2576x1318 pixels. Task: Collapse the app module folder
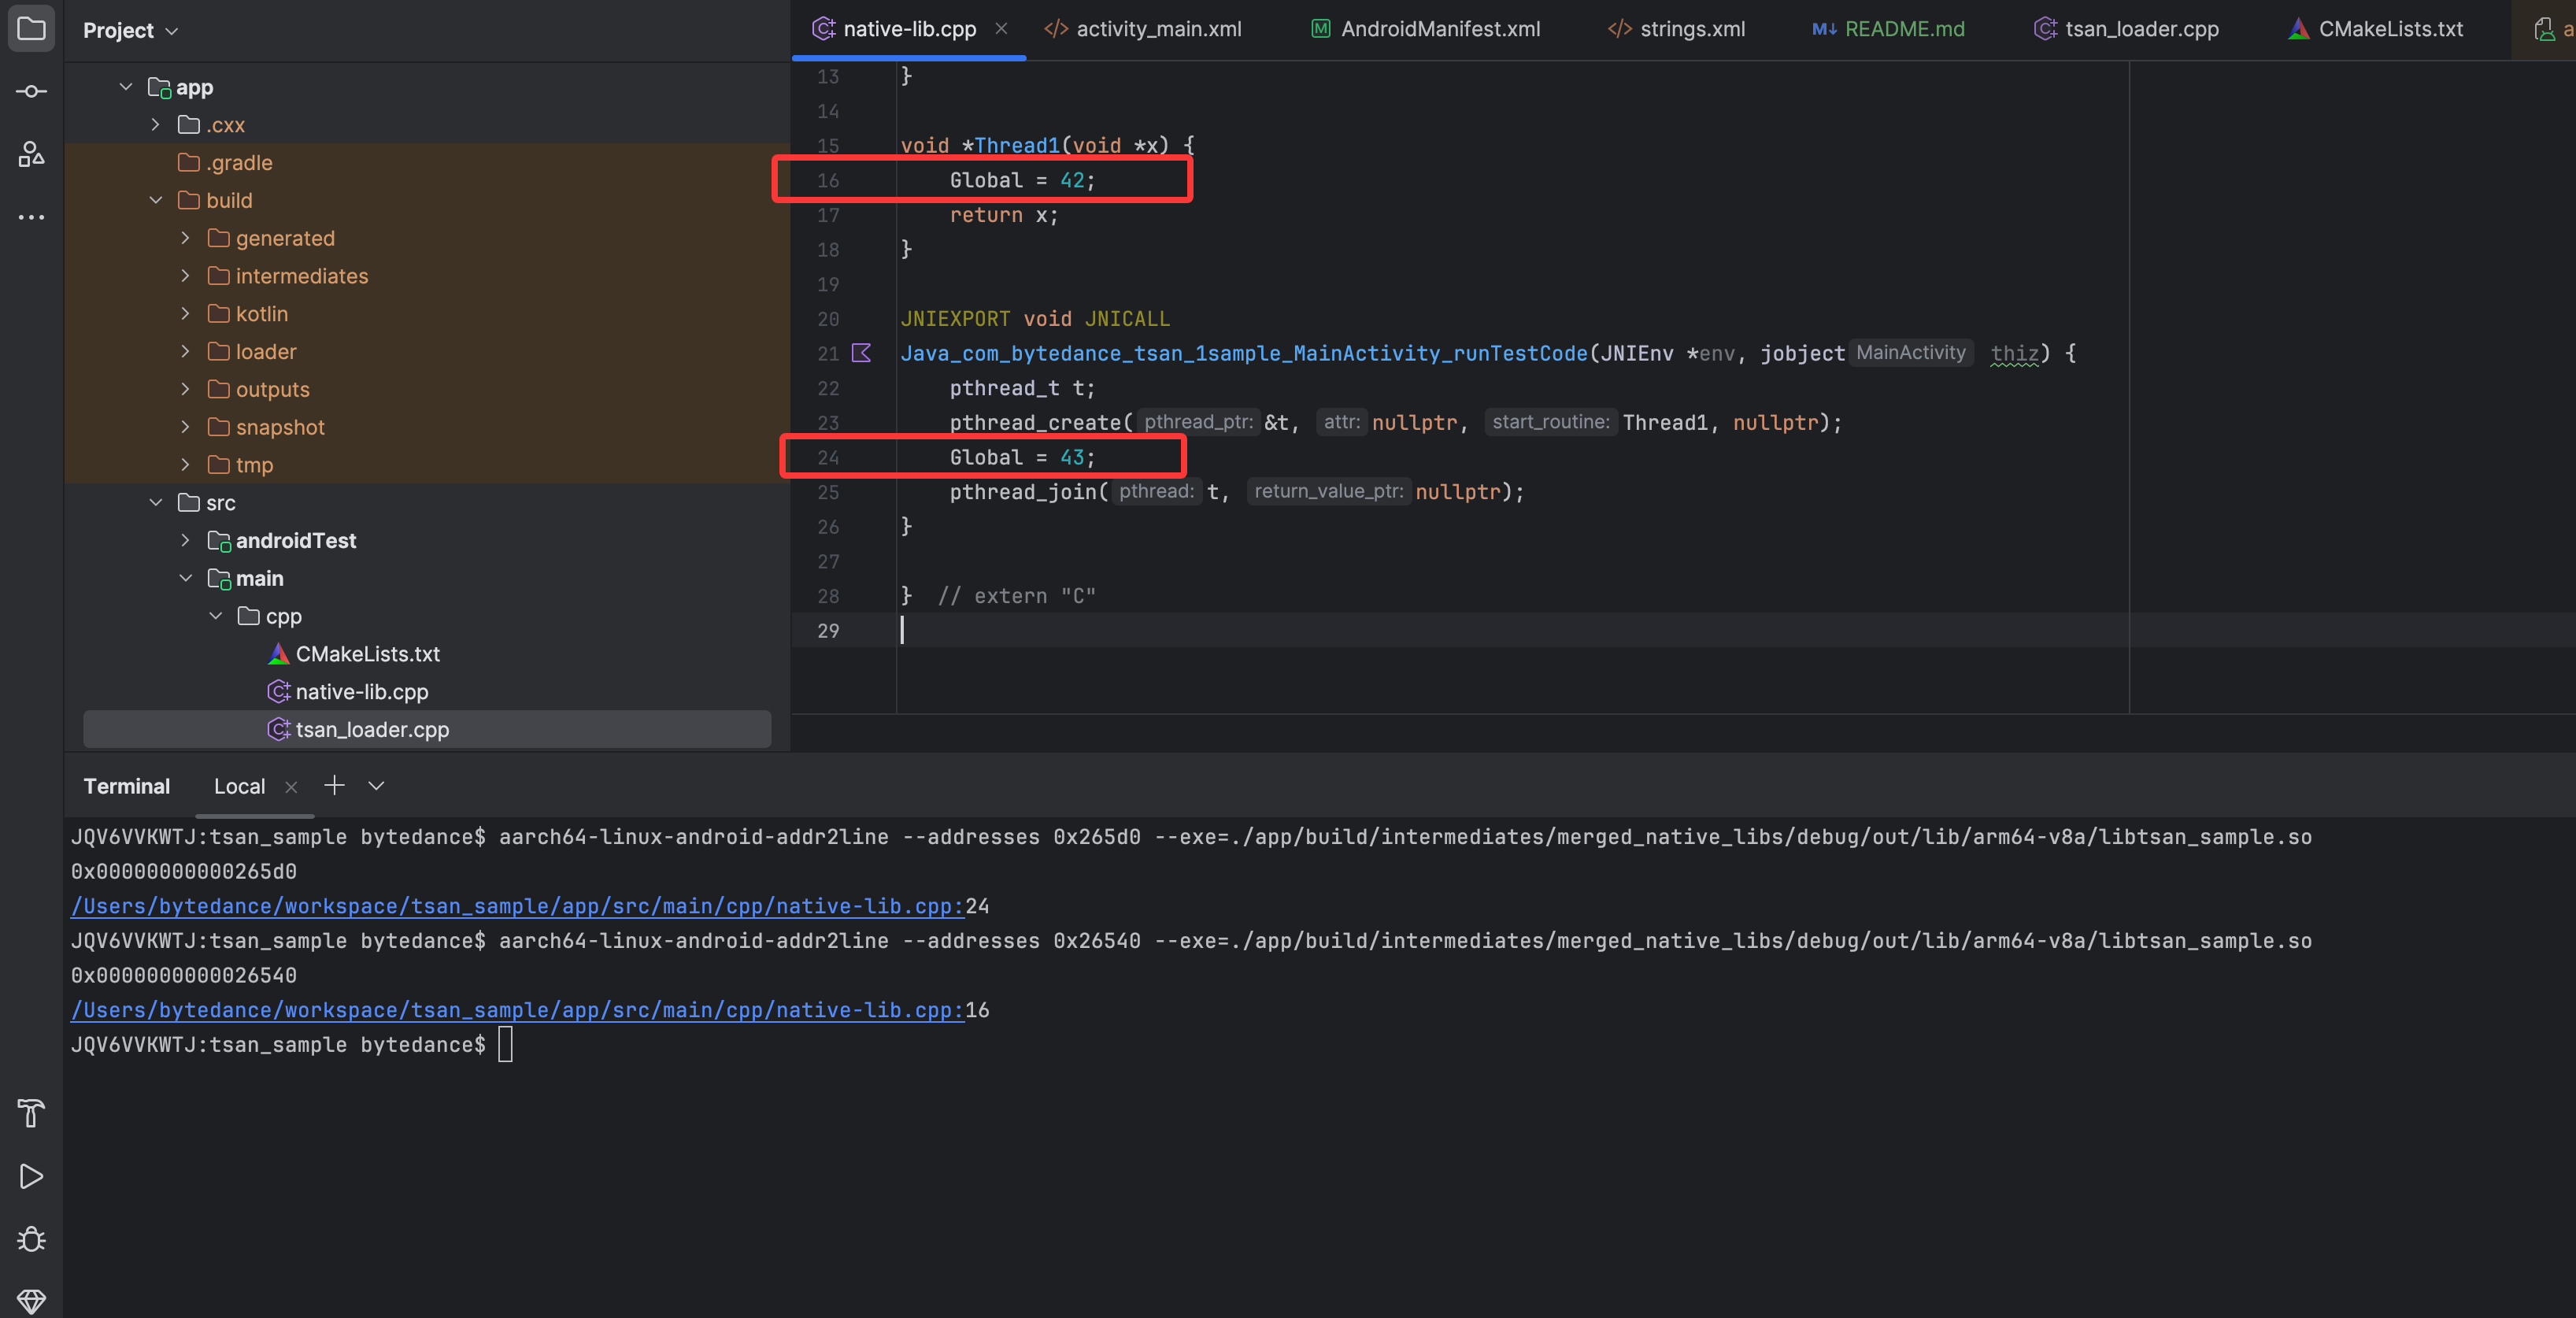tap(126, 87)
